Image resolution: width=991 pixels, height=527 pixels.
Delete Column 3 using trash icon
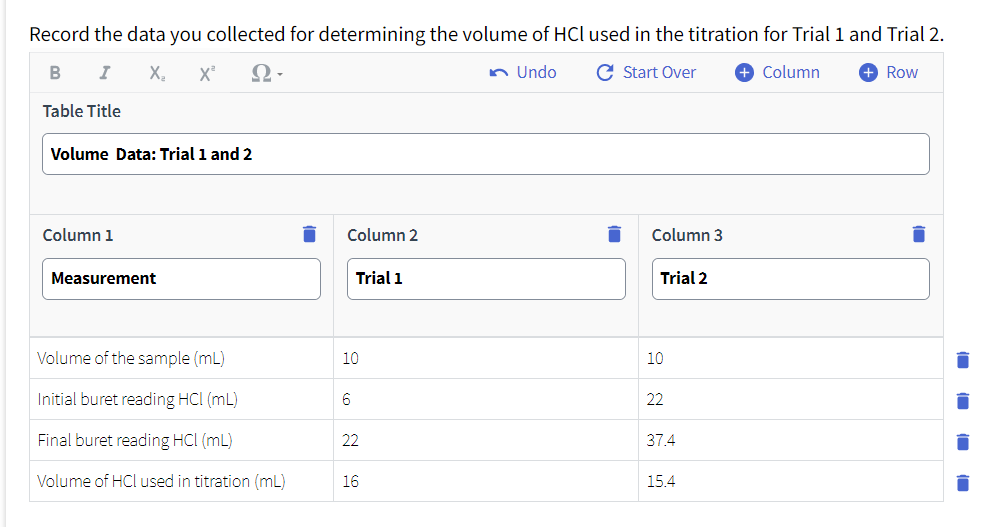tap(919, 234)
